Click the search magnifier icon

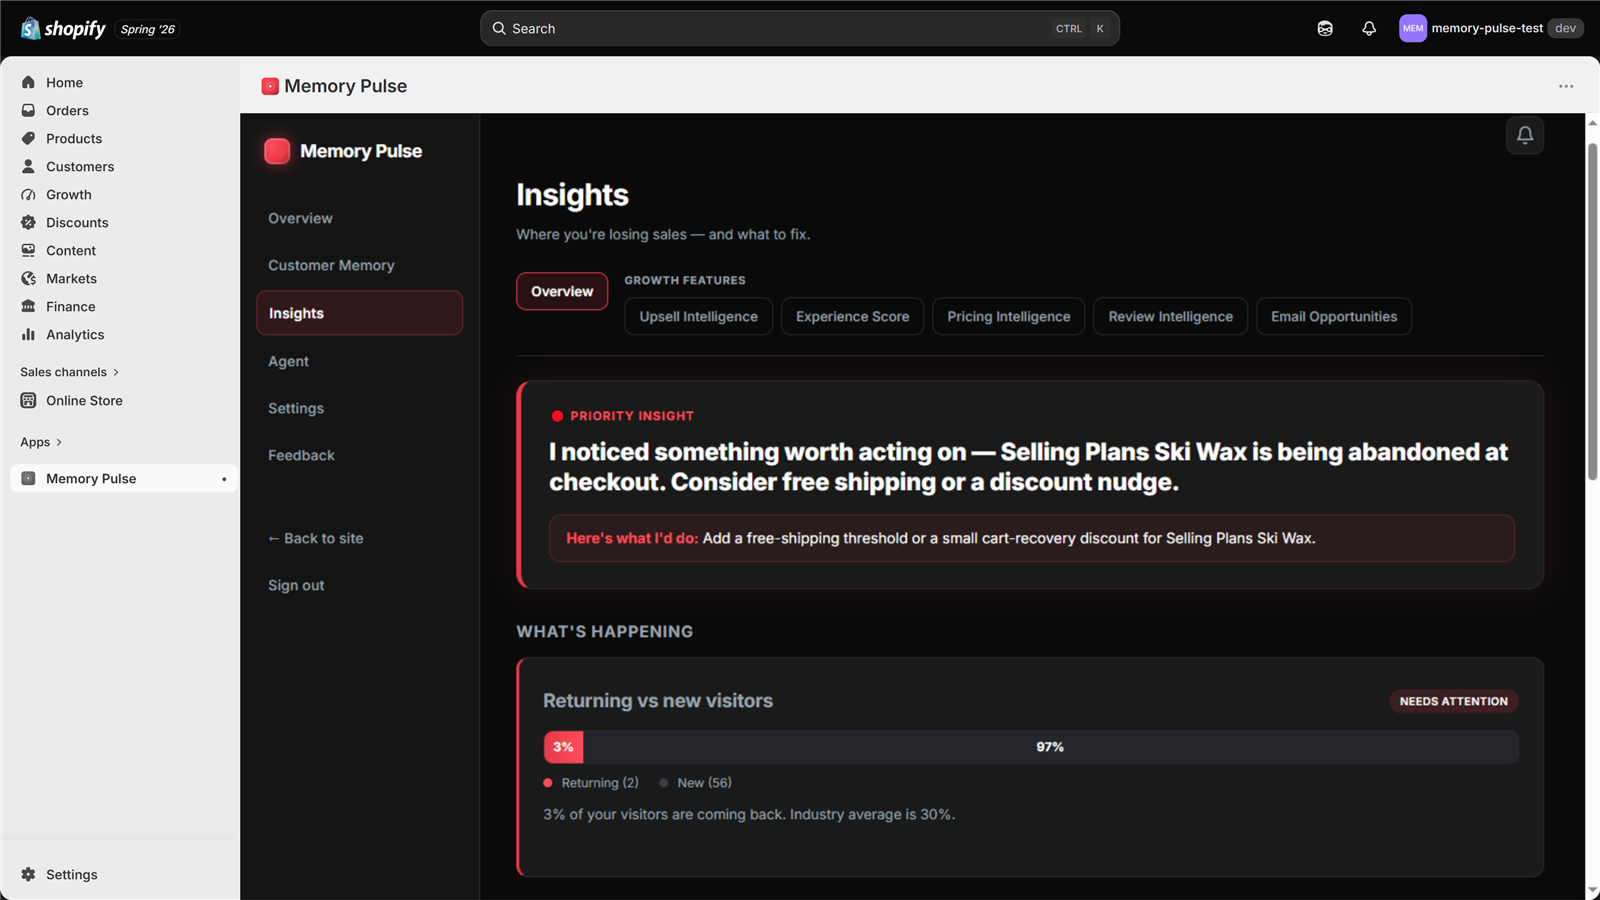point(499,29)
